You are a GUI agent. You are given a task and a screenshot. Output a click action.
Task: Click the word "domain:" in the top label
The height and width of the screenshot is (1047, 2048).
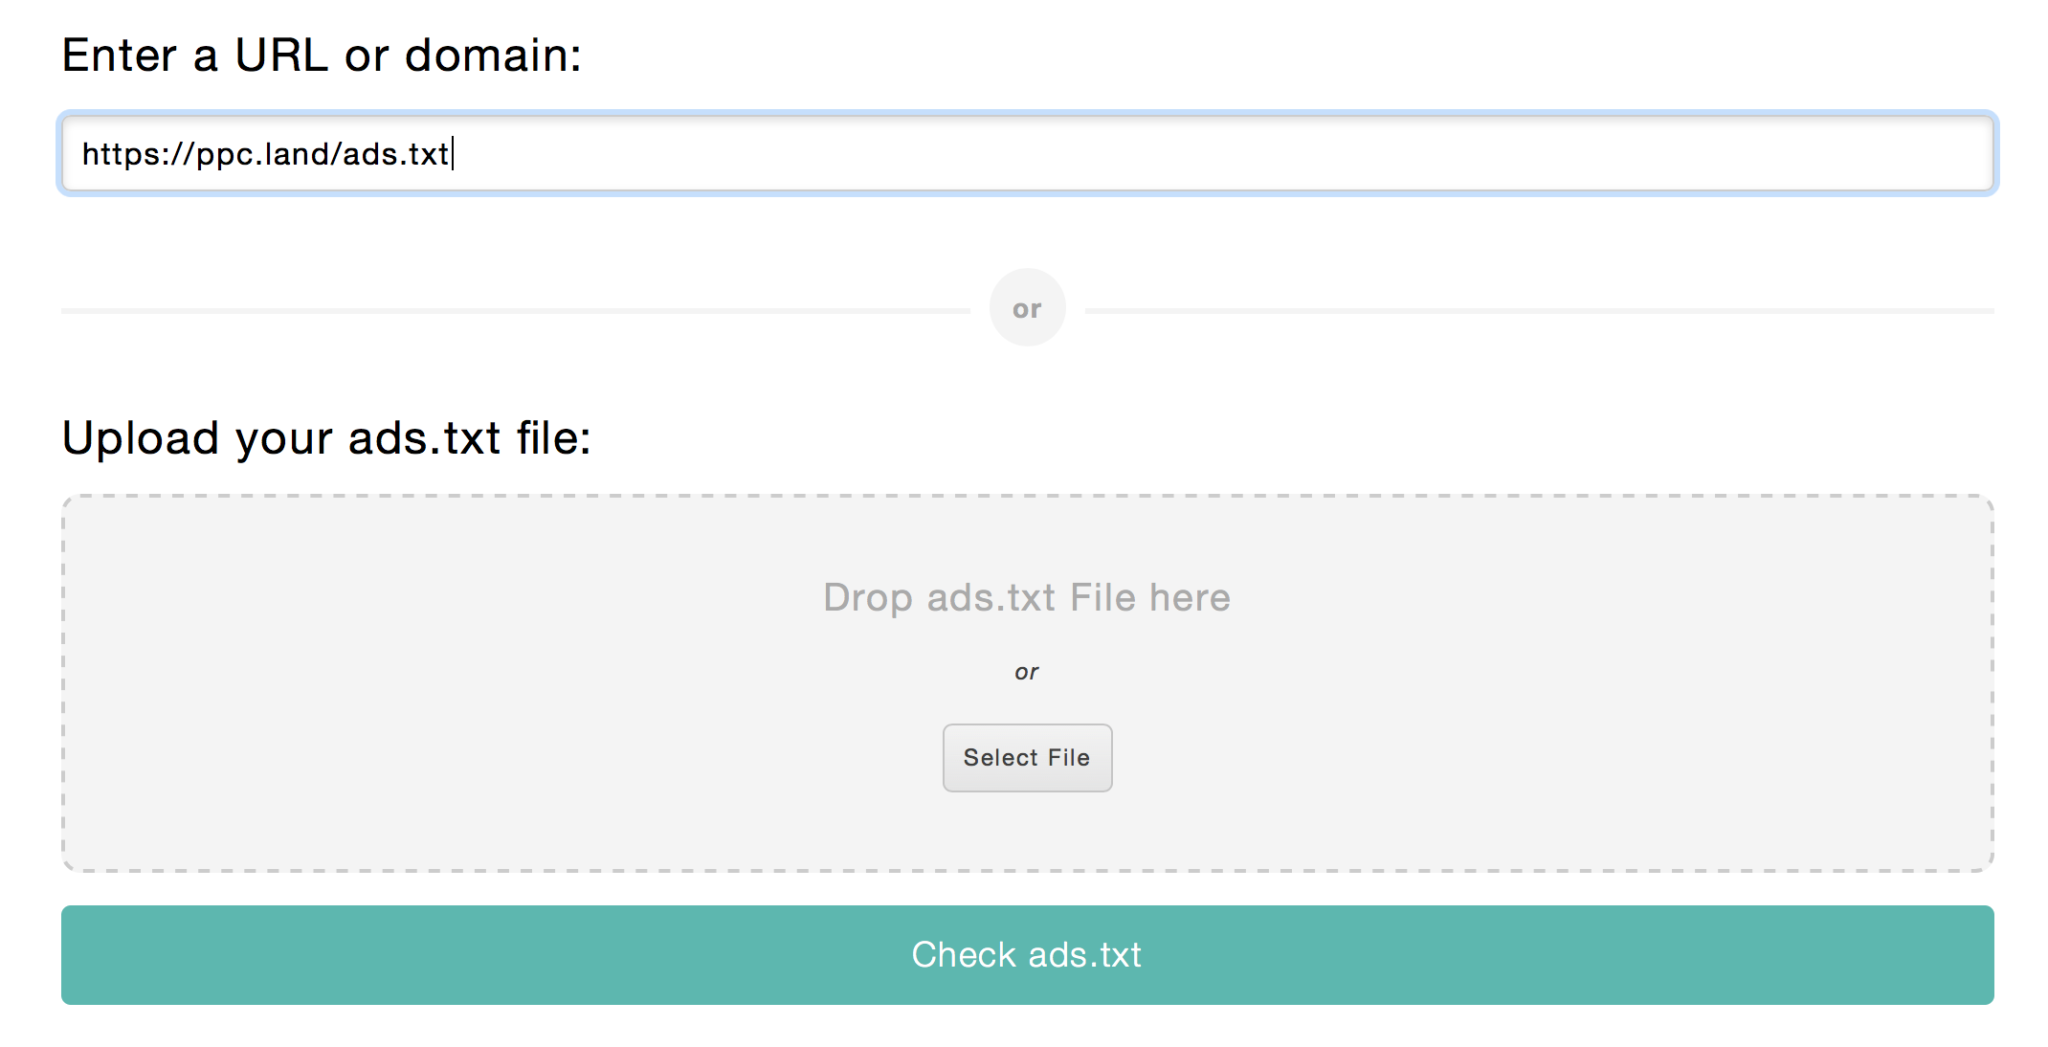(x=493, y=55)
